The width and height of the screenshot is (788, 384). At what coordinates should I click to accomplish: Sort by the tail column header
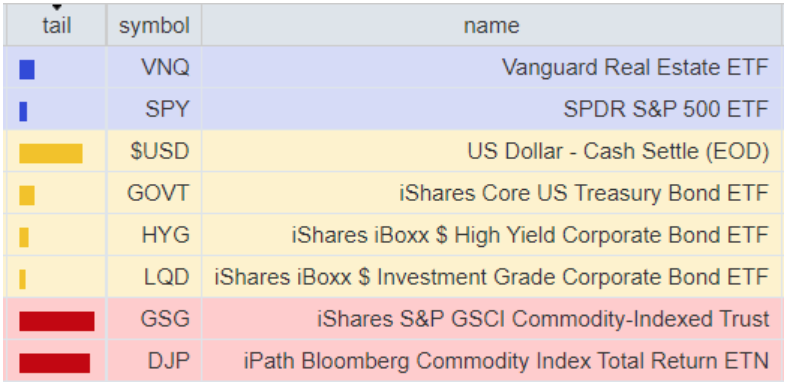(x=55, y=25)
